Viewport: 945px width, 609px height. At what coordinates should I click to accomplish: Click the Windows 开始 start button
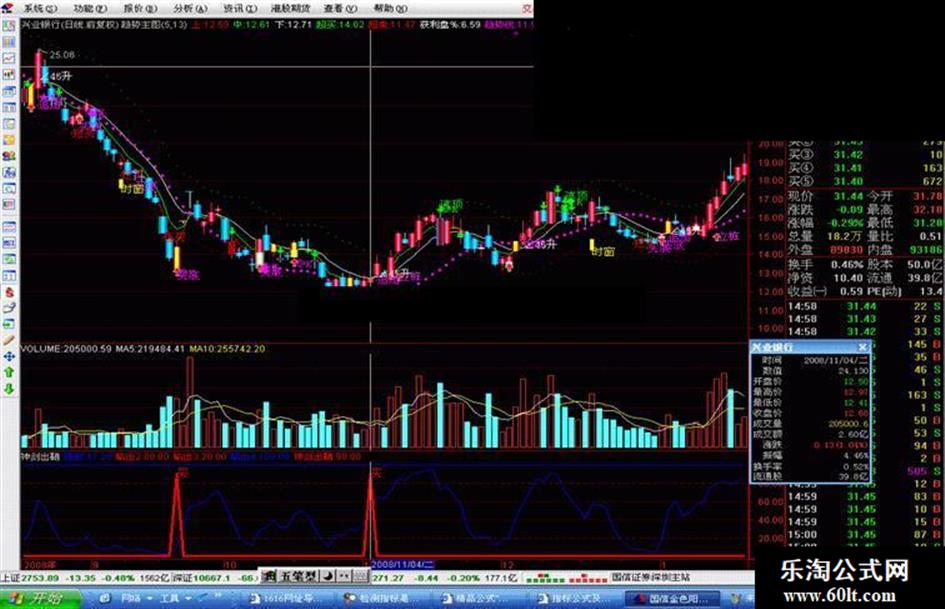click(41, 599)
